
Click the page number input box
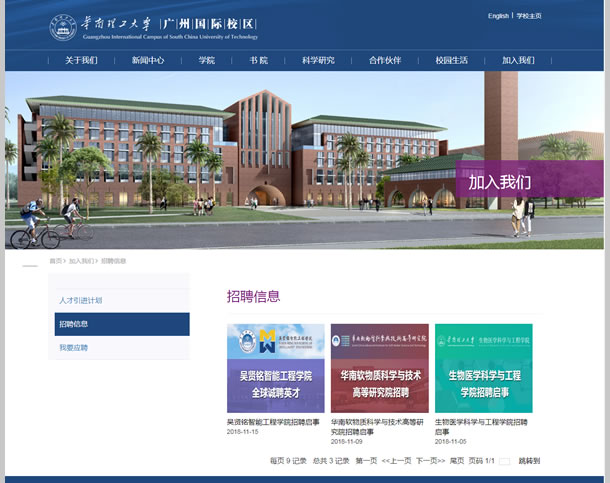504,461
